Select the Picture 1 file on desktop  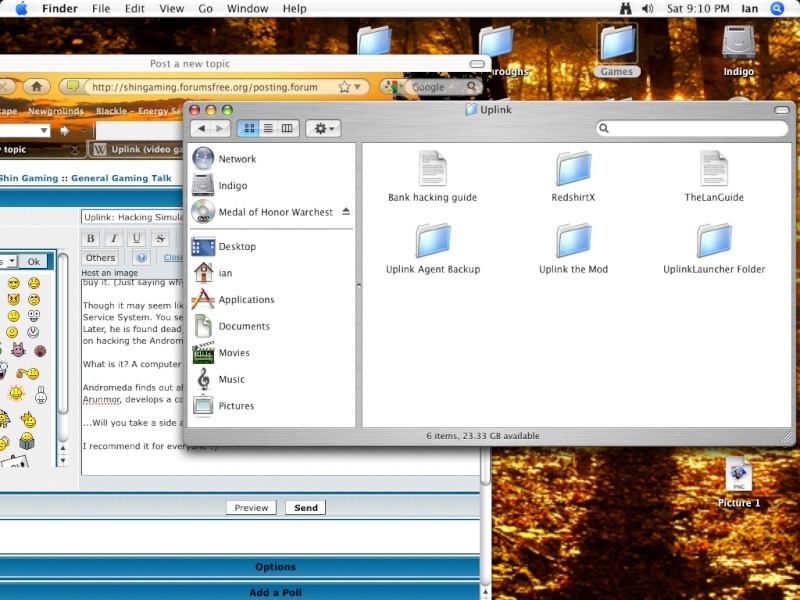click(738, 481)
